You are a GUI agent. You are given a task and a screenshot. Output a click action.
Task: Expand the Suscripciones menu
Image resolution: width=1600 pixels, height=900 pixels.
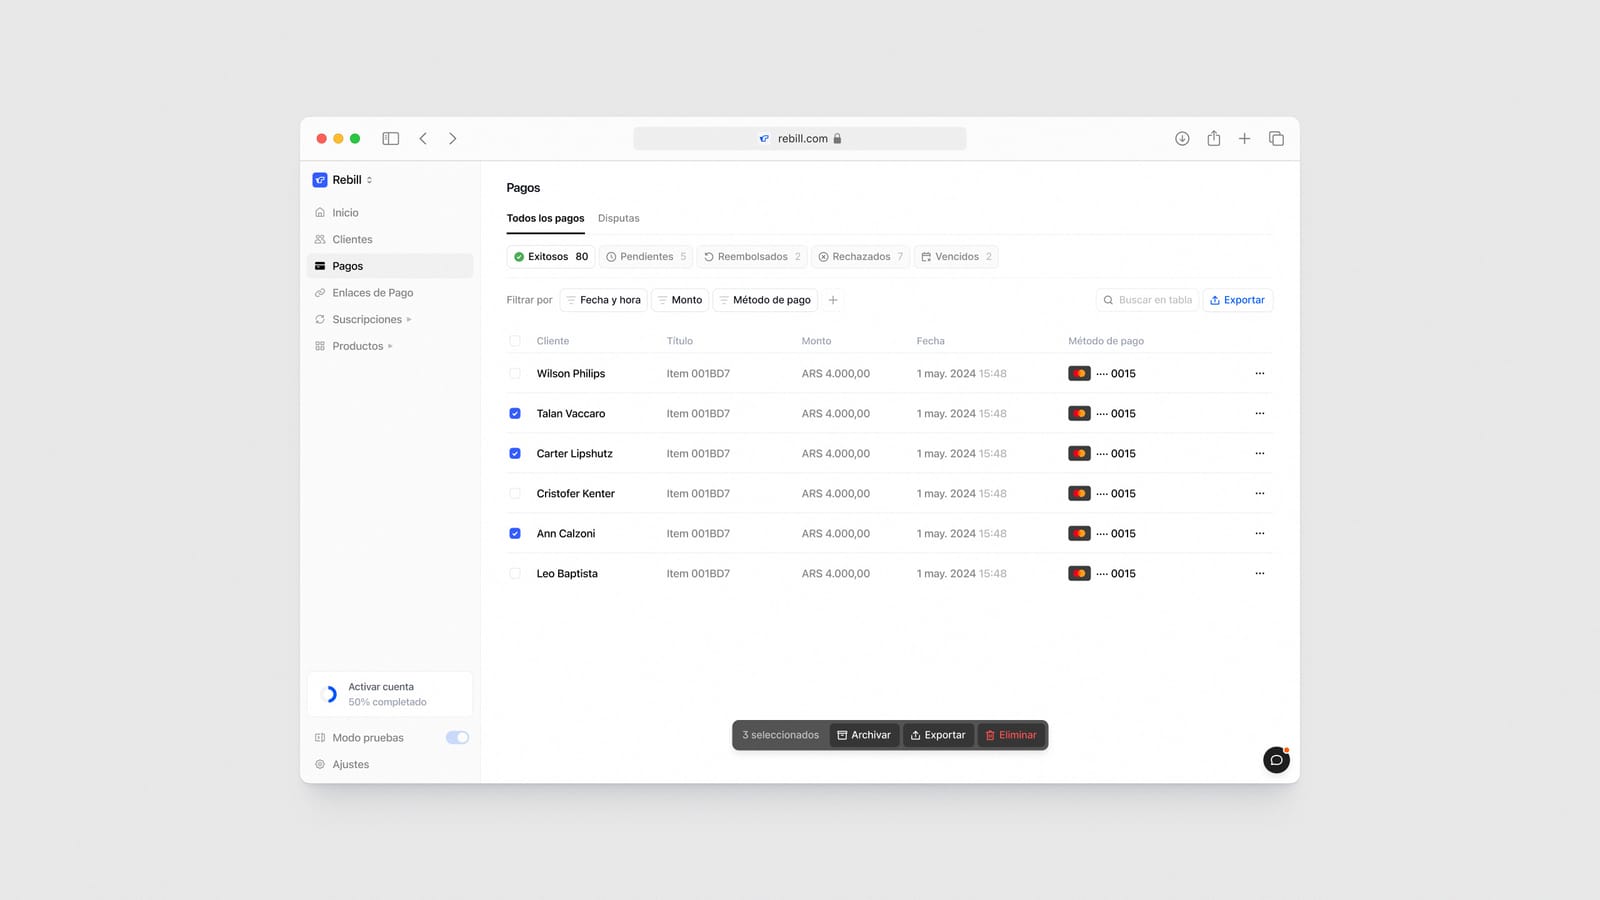[368, 319]
